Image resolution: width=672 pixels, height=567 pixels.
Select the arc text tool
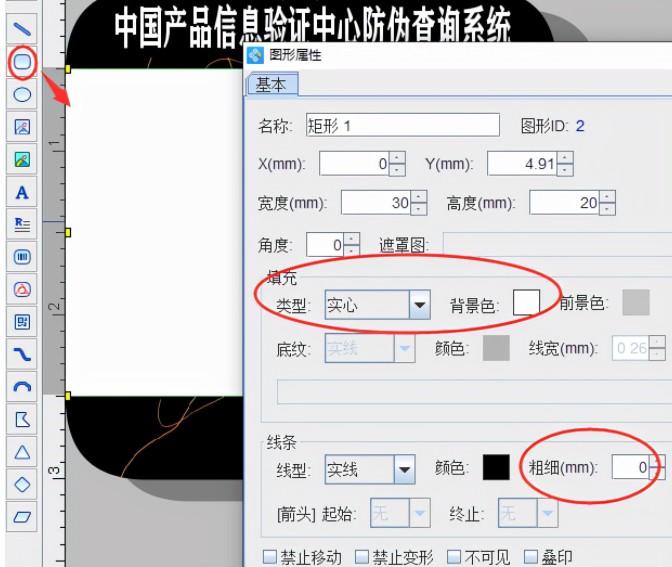pos(22,290)
